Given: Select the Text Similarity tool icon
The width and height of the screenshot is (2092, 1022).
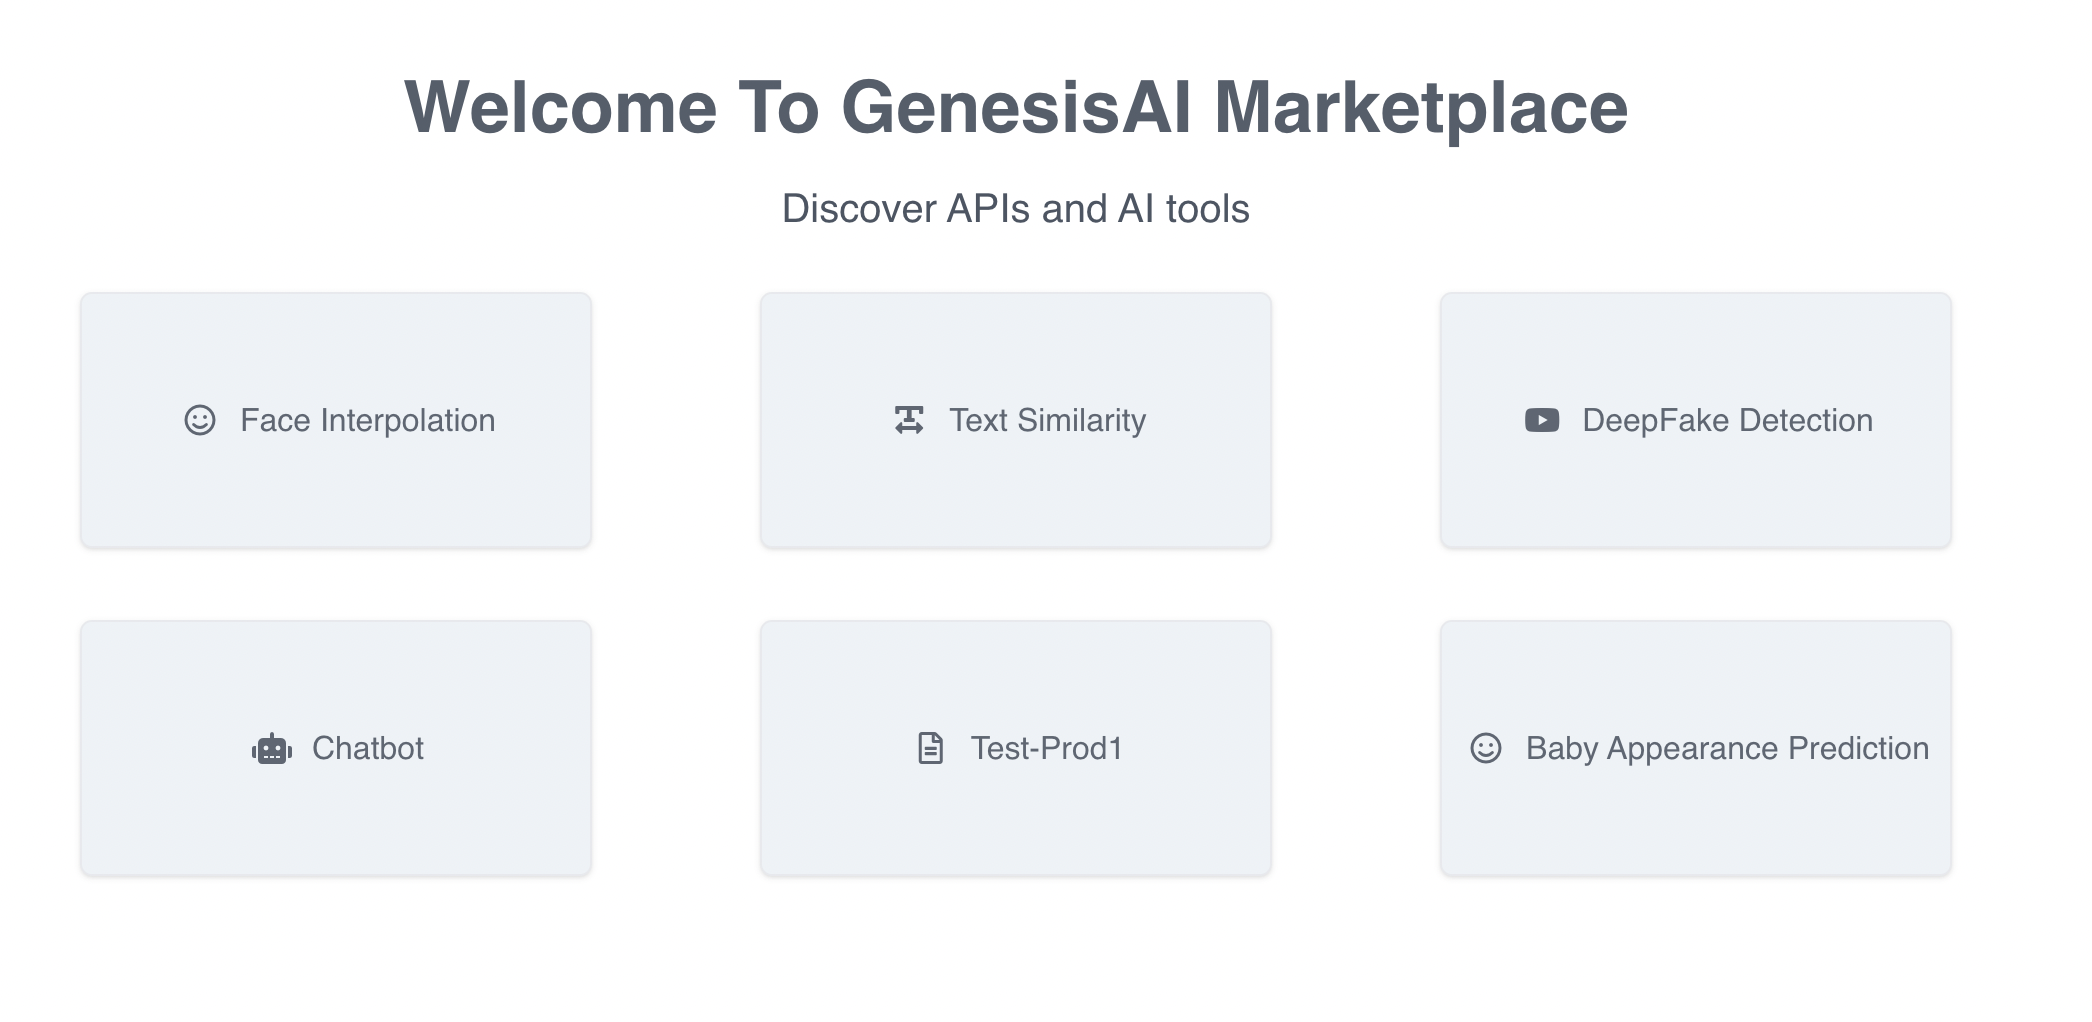Looking at the screenshot, I should coord(908,420).
